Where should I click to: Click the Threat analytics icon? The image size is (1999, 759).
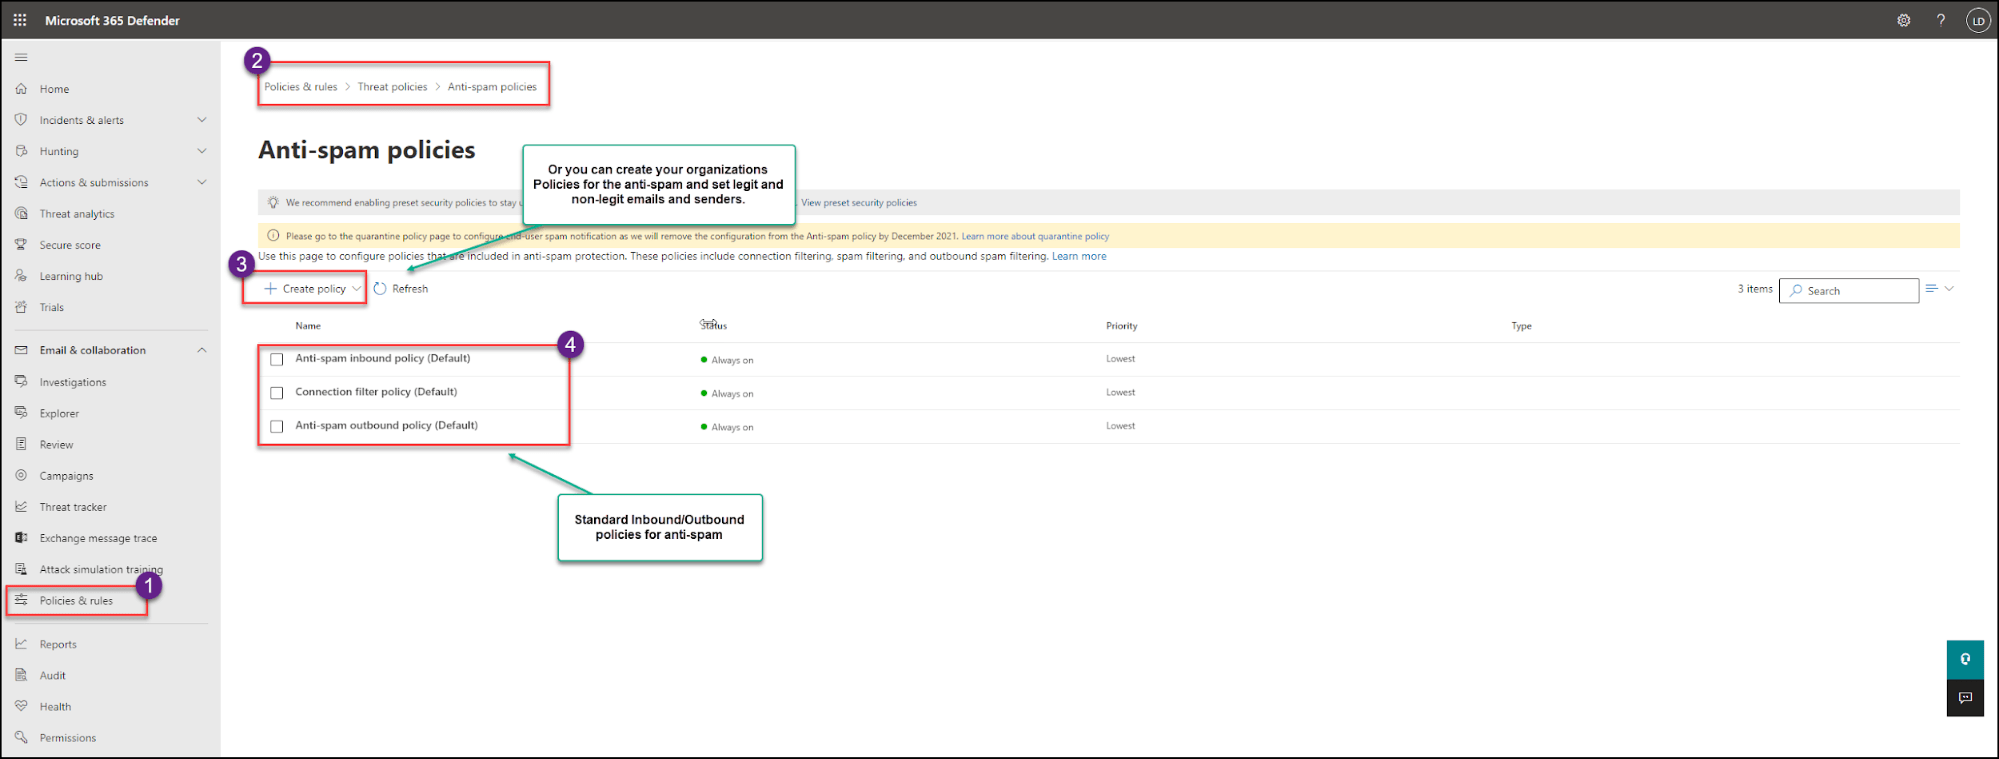(x=21, y=213)
